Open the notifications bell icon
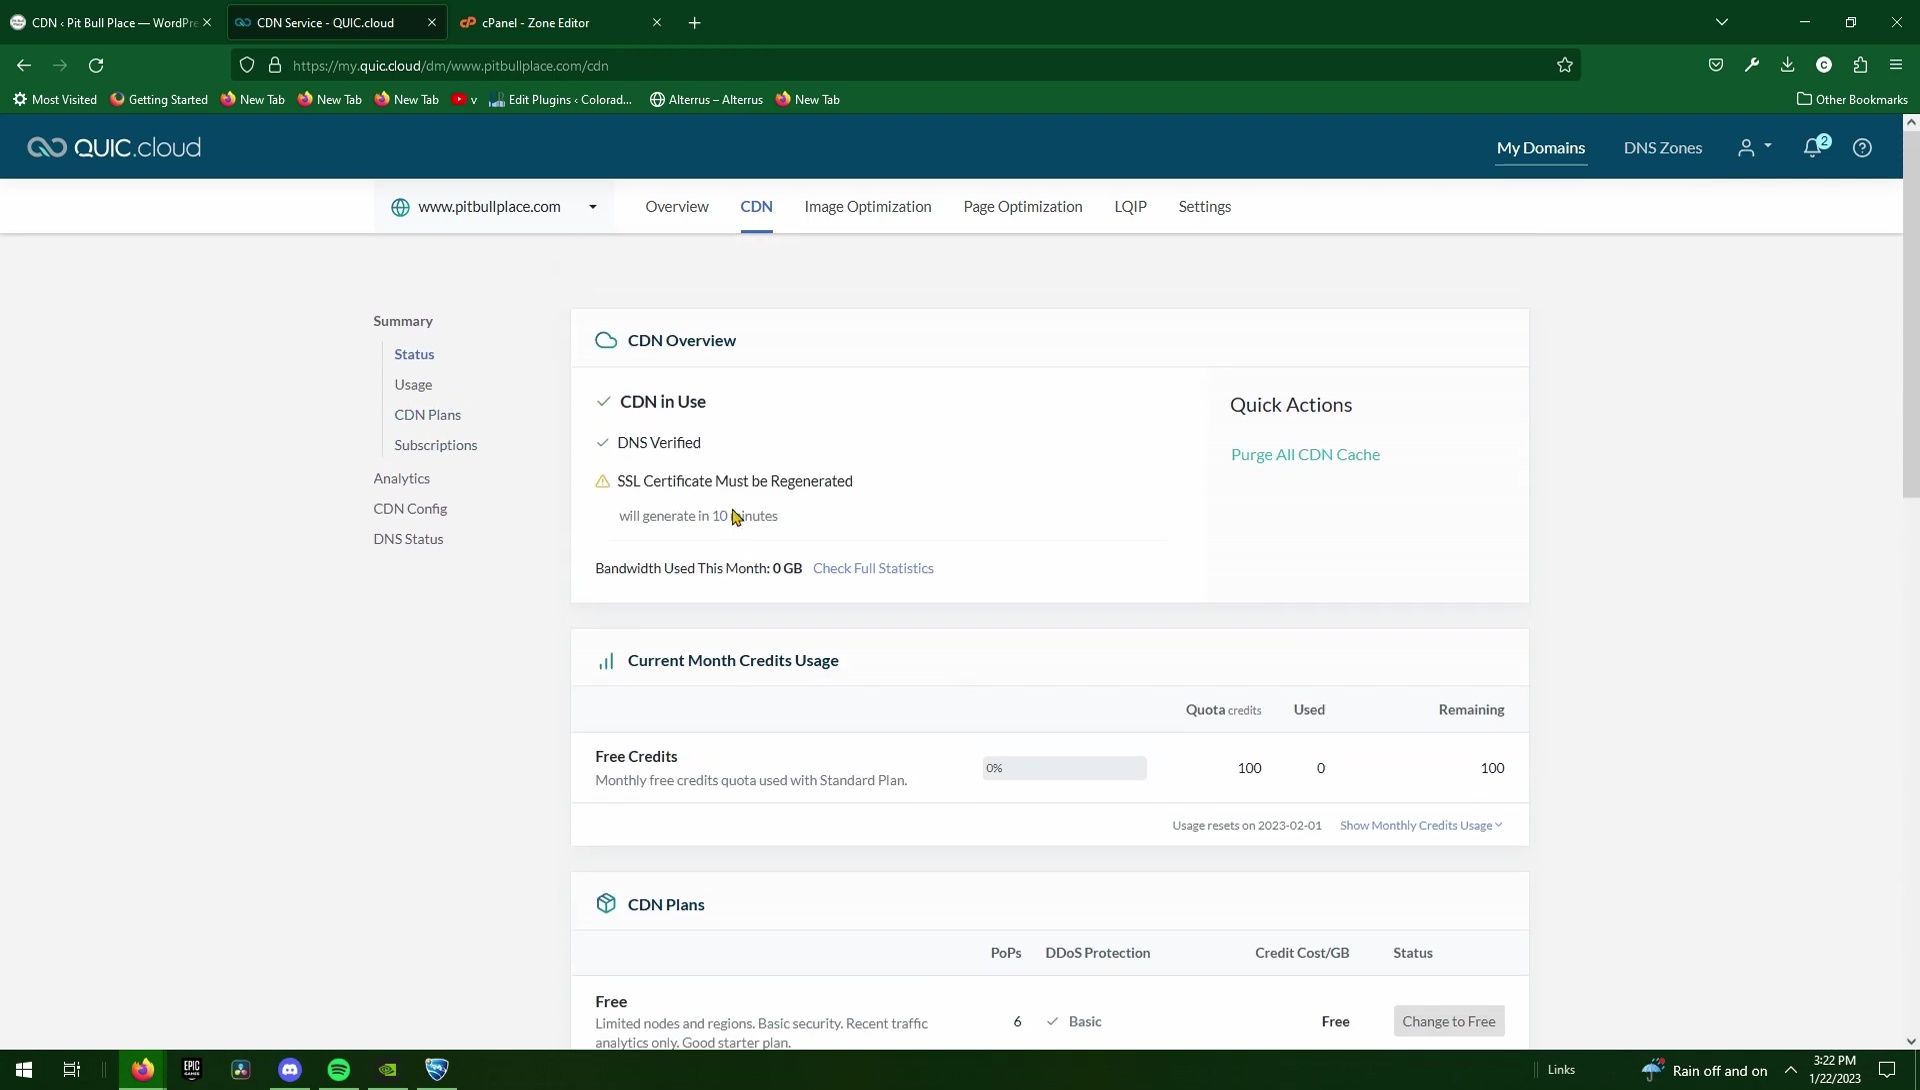The height and width of the screenshot is (1090, 1920). click(x=1812, y=147)
